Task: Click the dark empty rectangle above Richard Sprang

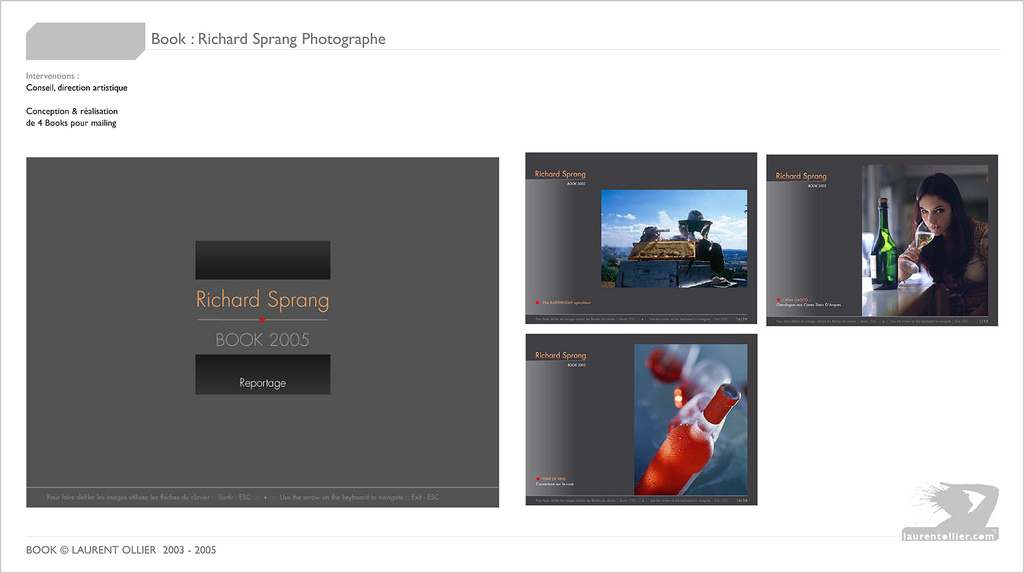Action: (263, 260)
